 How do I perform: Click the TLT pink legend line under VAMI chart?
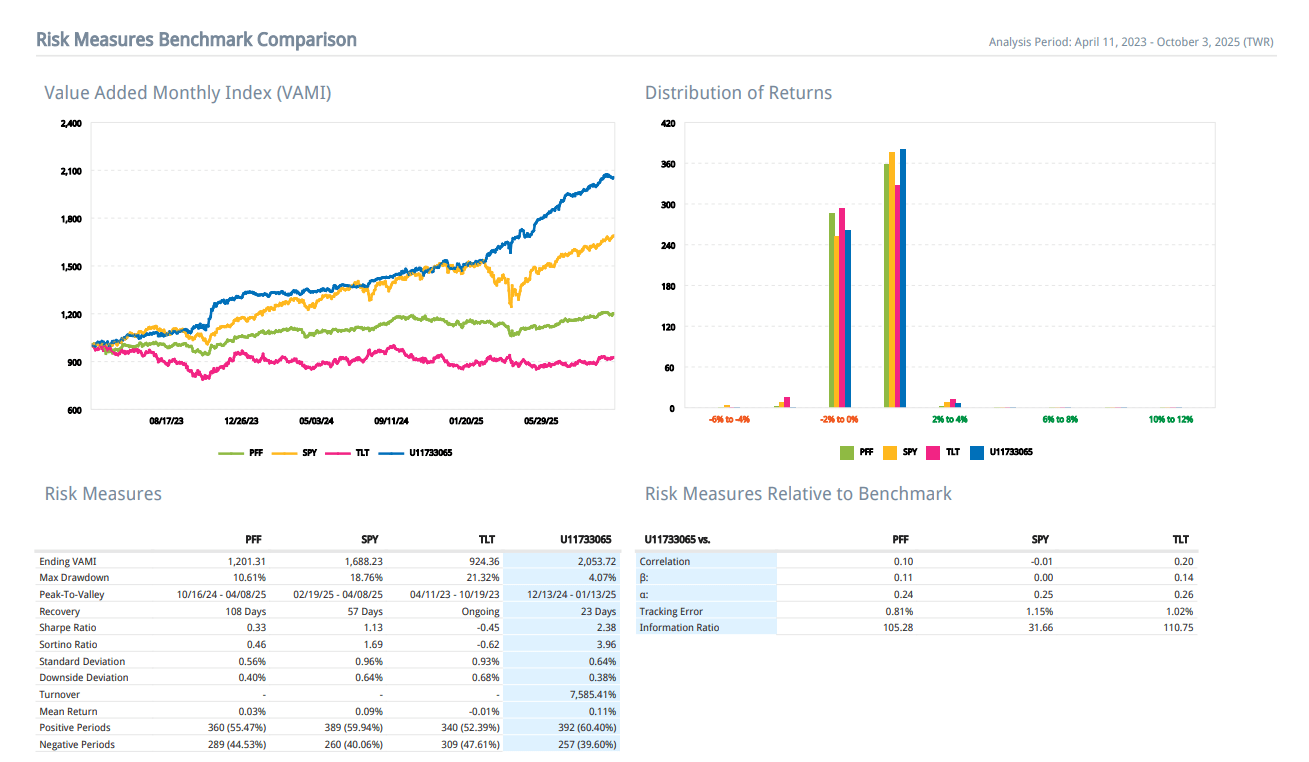[338, 453]
